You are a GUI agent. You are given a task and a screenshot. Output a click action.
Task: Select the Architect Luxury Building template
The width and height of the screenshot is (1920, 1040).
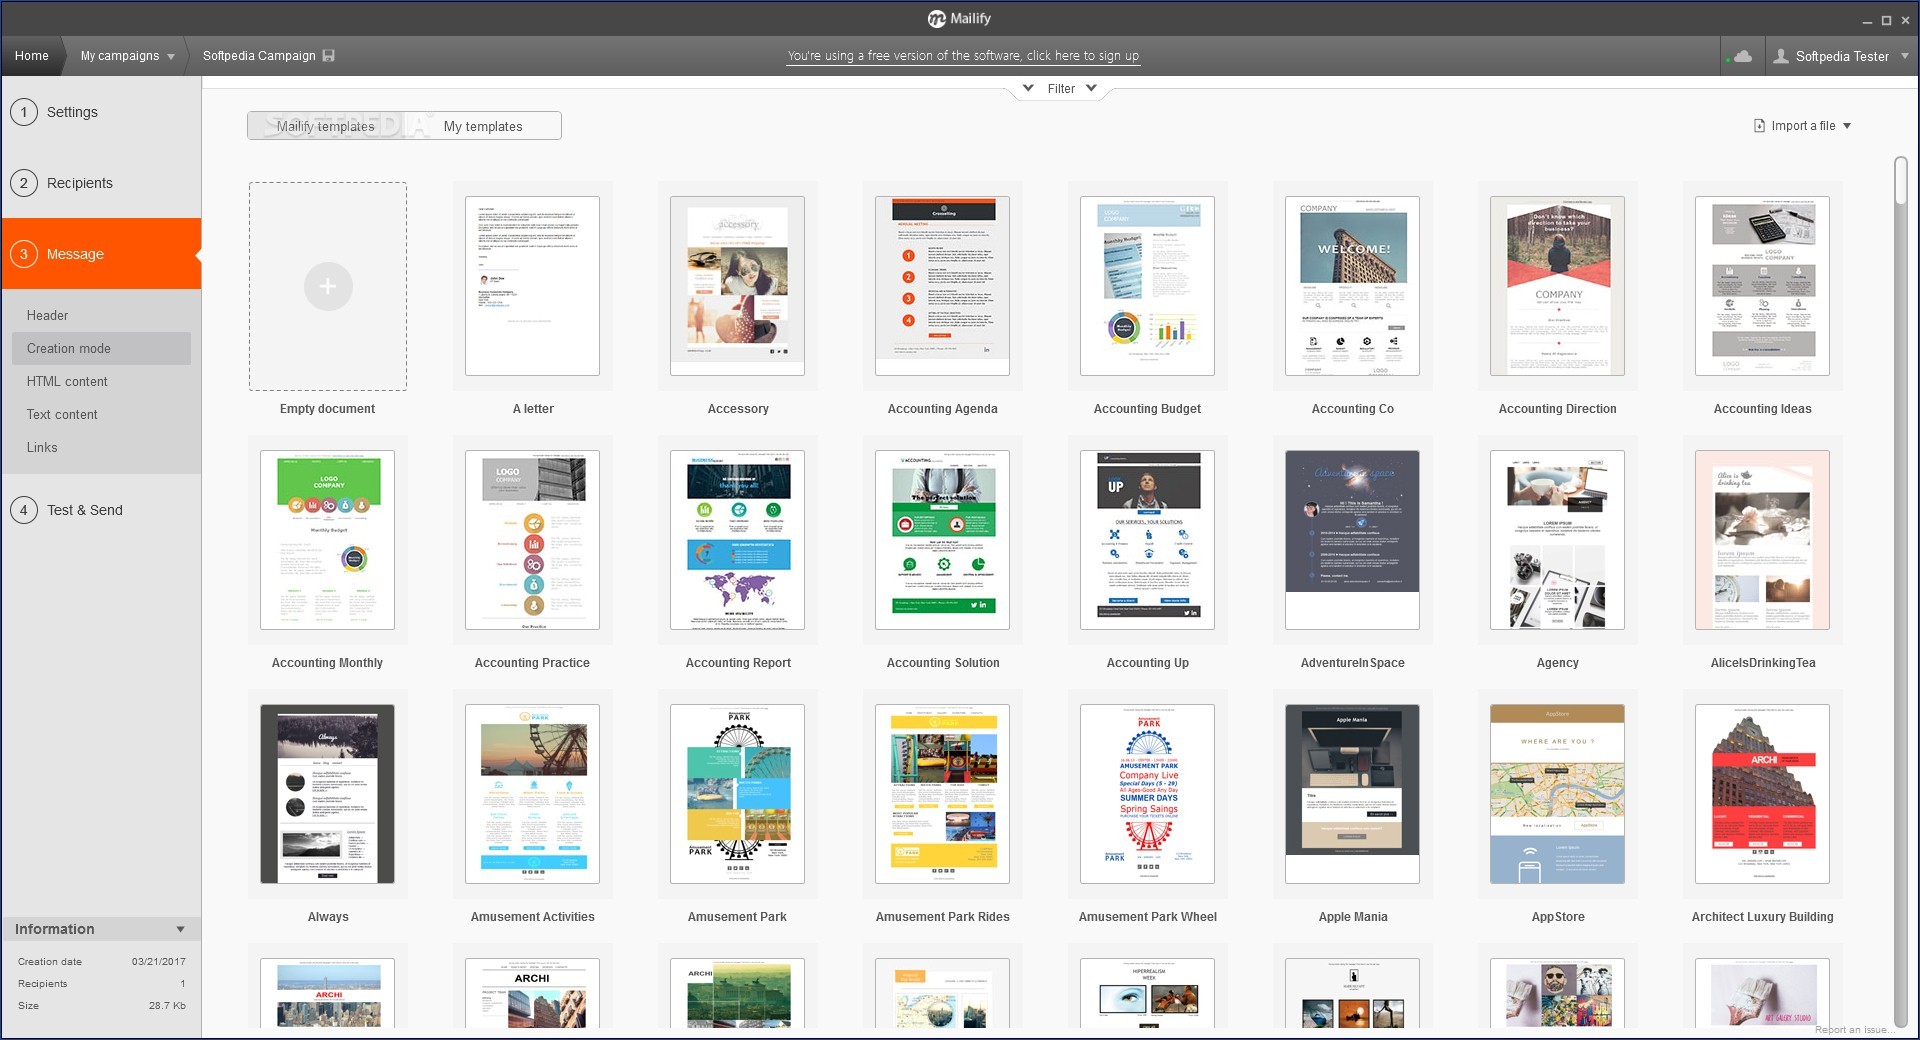[1762, 794]
